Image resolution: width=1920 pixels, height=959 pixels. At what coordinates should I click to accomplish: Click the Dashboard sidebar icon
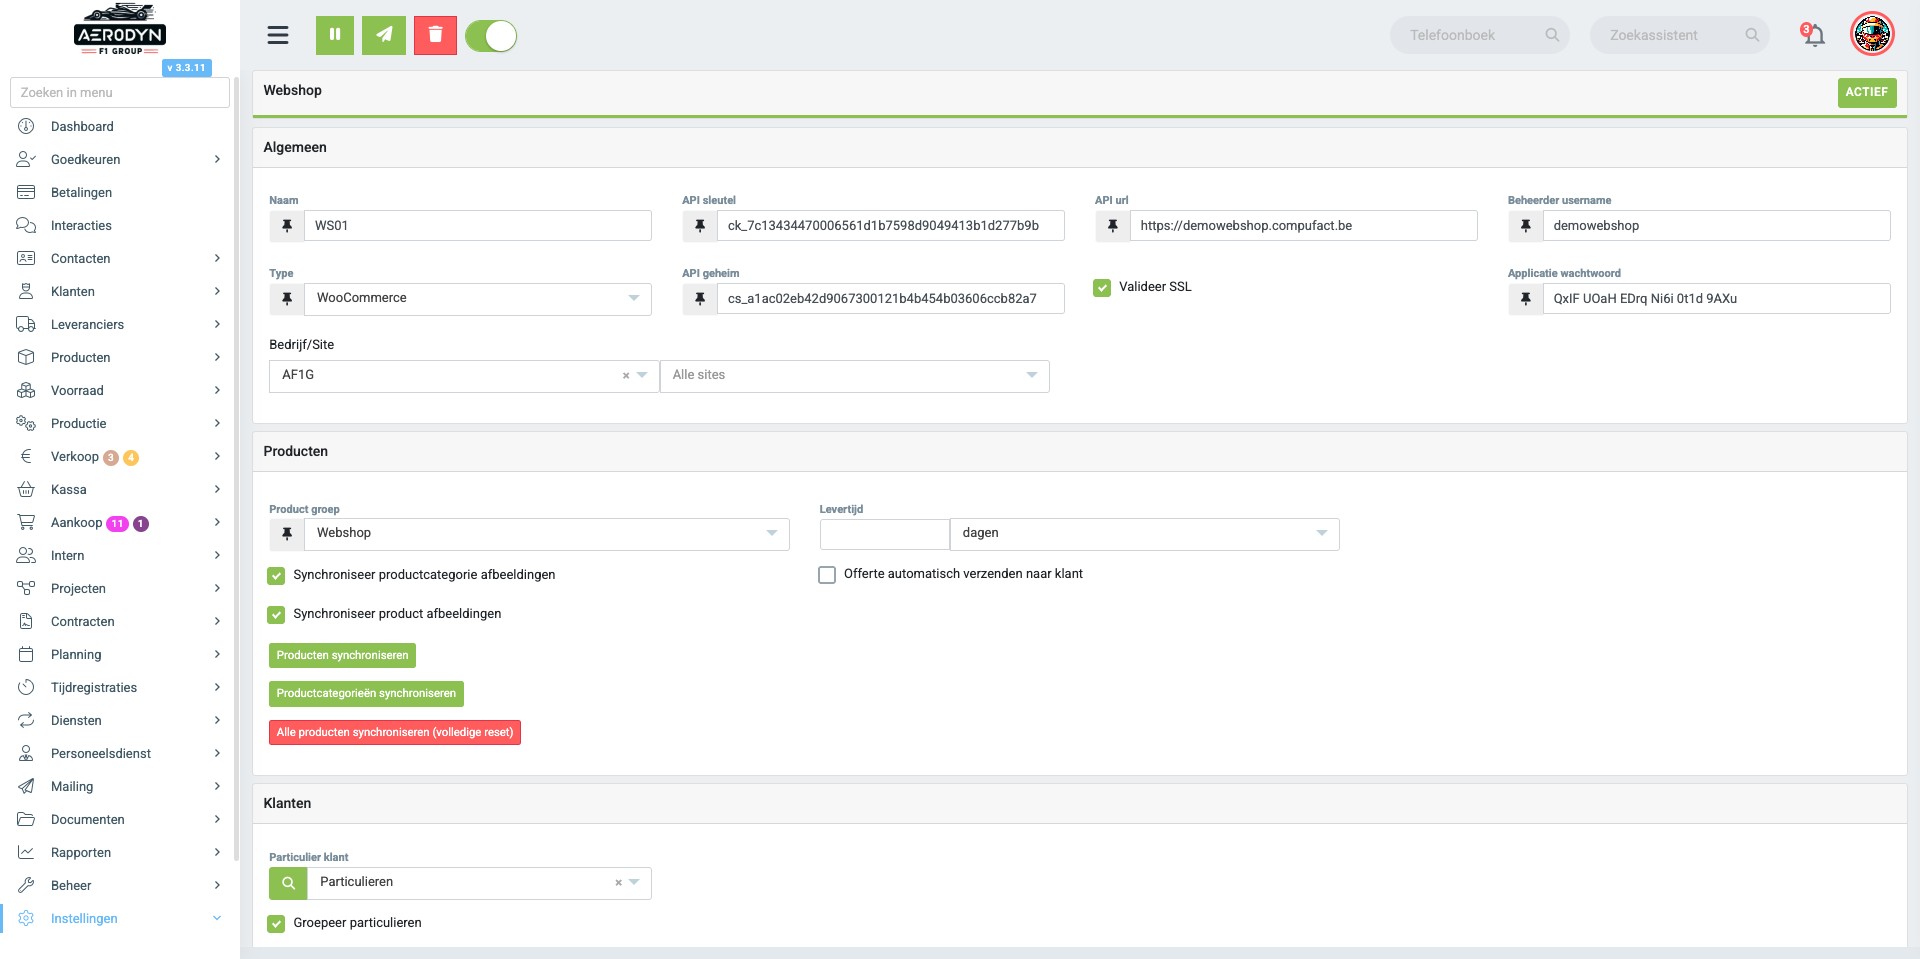pos(26,127)
